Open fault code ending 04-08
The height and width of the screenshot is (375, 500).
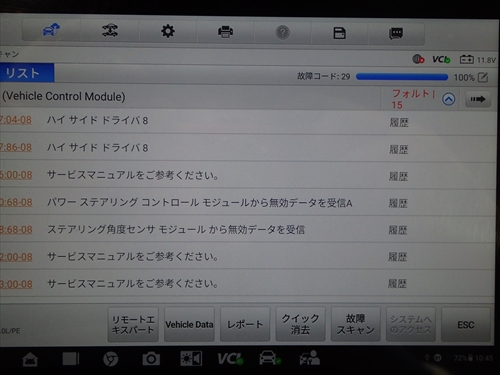[x=16, y=120]
